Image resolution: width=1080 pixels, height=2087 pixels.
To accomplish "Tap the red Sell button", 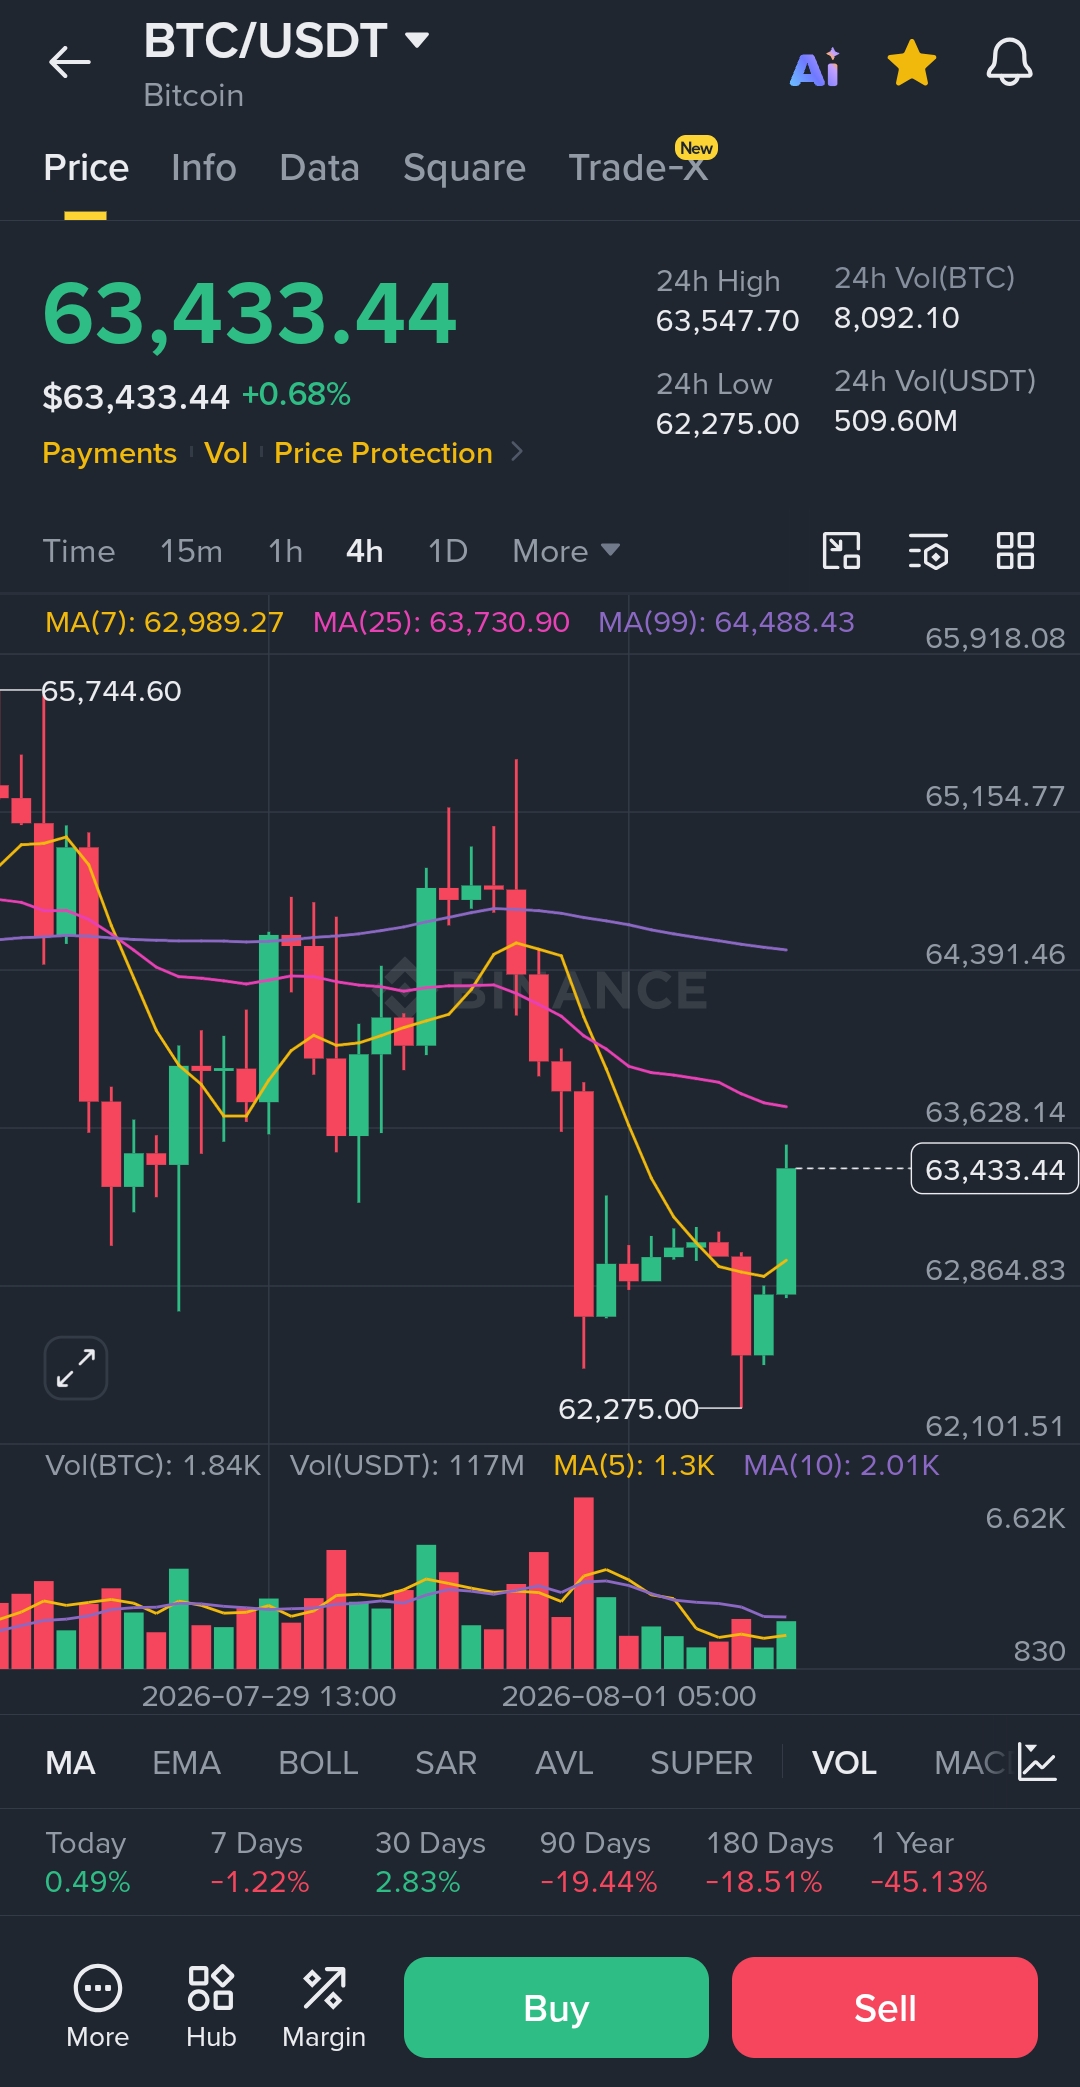I will tap(885, 2007).
